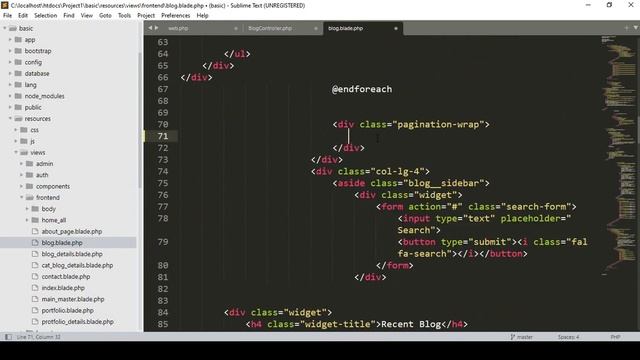
Task: Open the tab list dropdown arrow
Action: (636, 28)
